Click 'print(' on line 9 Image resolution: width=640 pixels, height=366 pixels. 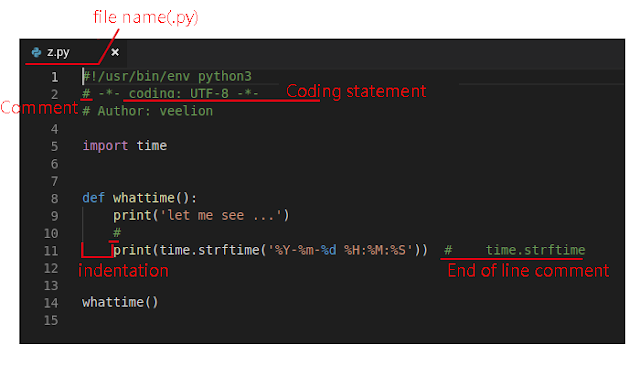pos(136,215)
